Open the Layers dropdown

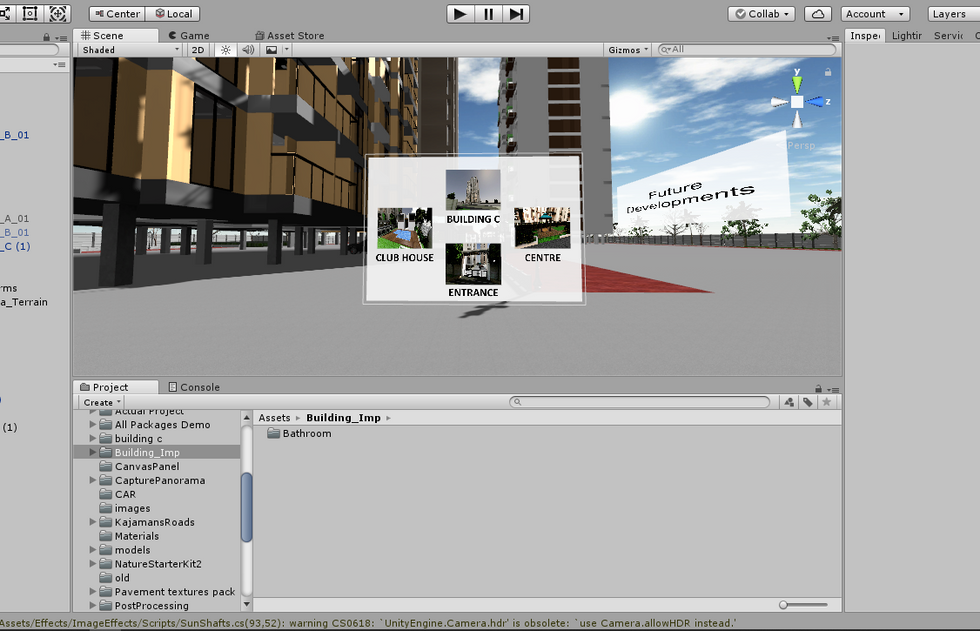[954, 14]
